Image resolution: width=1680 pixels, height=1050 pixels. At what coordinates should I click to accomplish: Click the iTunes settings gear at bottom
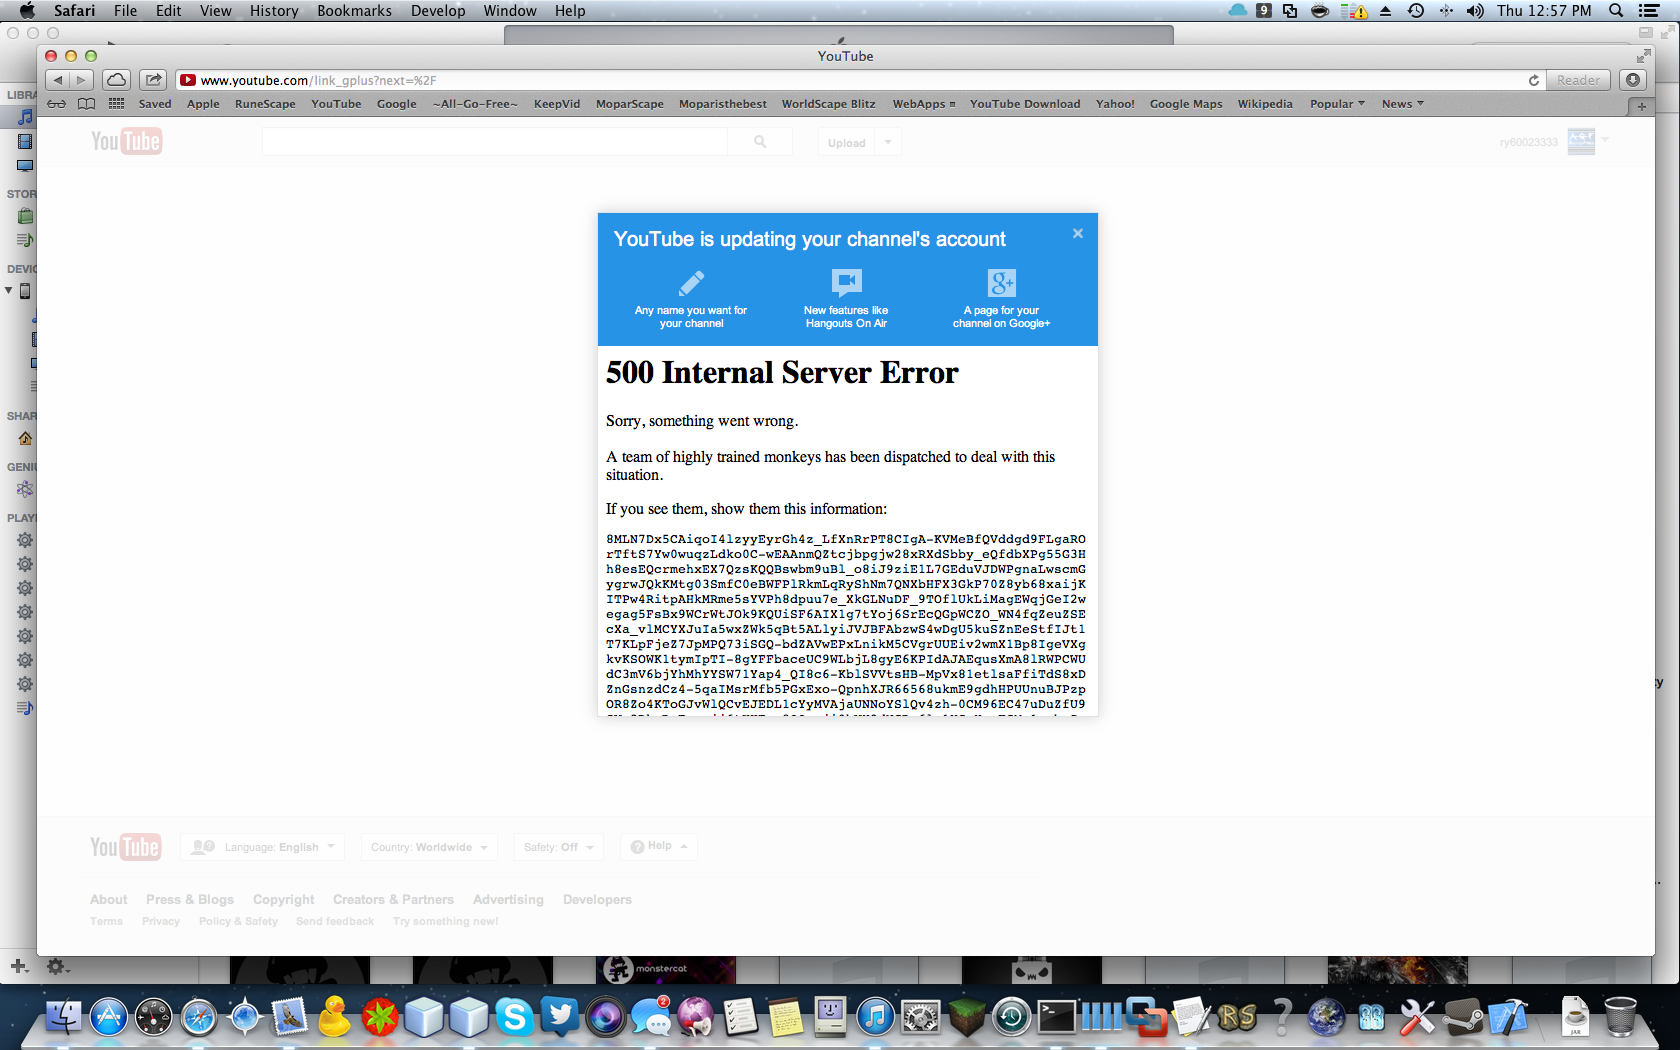57,966
